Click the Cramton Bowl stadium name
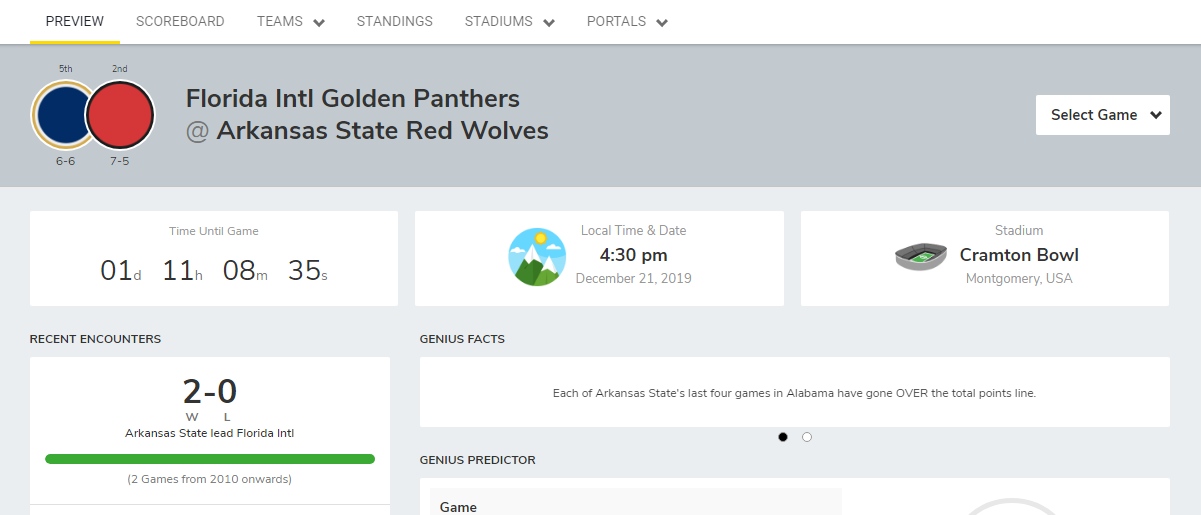The image size is (1201, 515). click(x=1019, y=255)
